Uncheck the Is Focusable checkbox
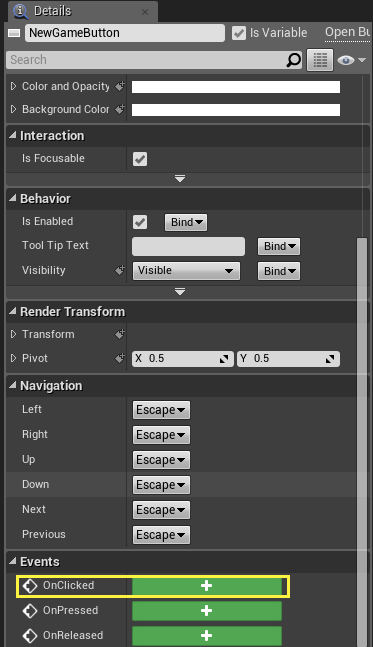The width and height of the screenshot is (373, 647). (140, 159)
